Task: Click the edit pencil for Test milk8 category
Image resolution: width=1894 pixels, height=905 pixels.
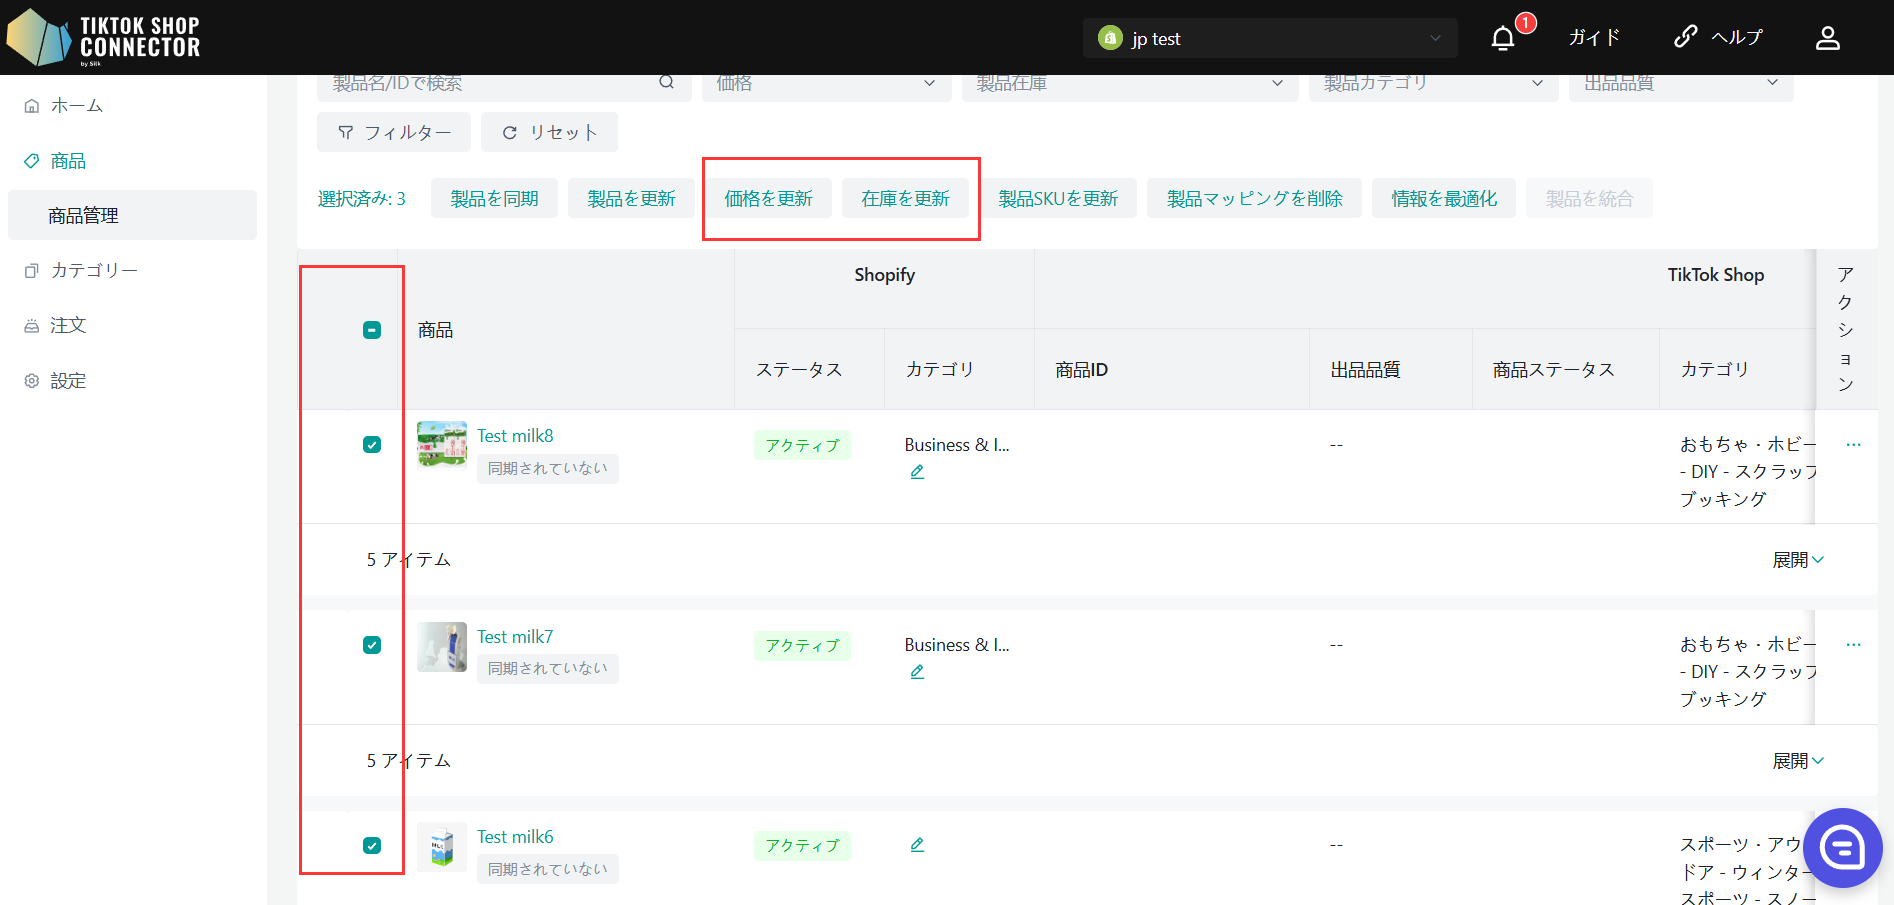Action: tap(917, 472)
